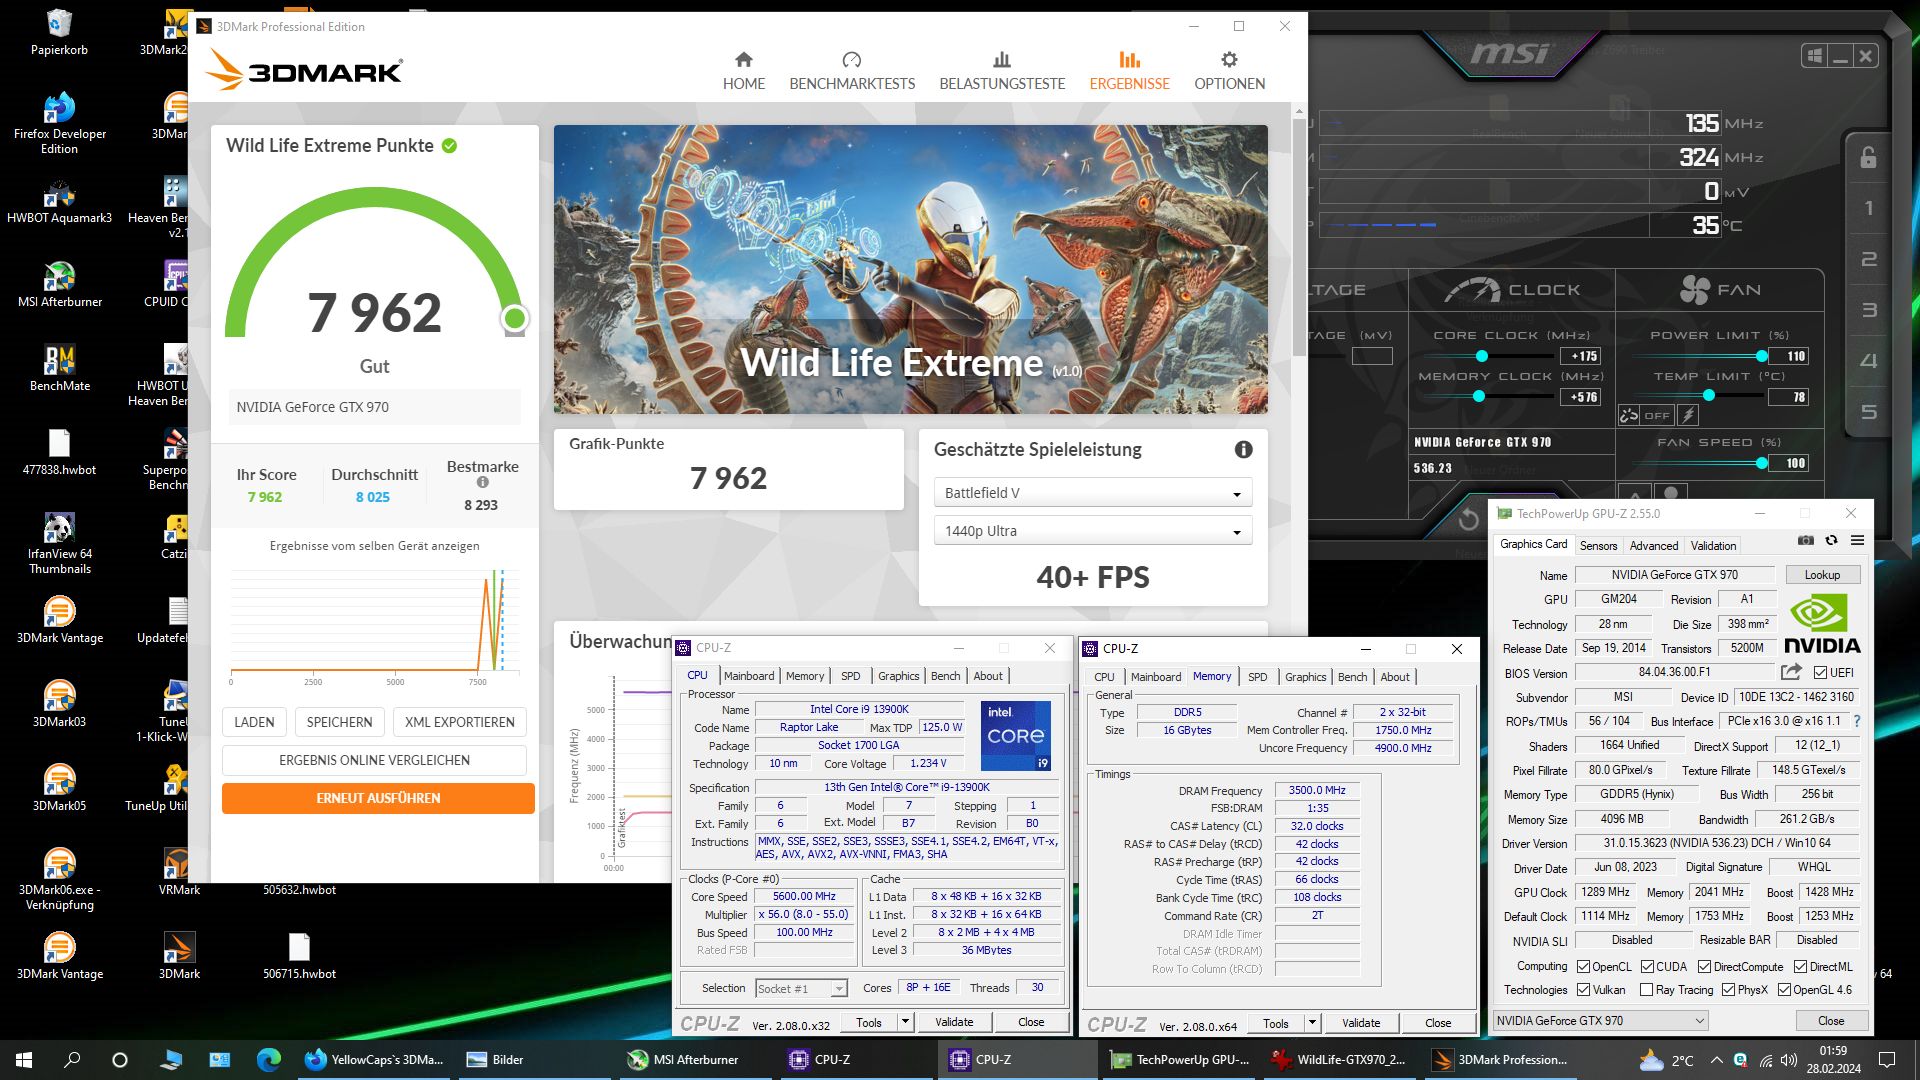
Task: Click the lightning bolt icon in Afterburner
Action: (x=1688, y=415)
